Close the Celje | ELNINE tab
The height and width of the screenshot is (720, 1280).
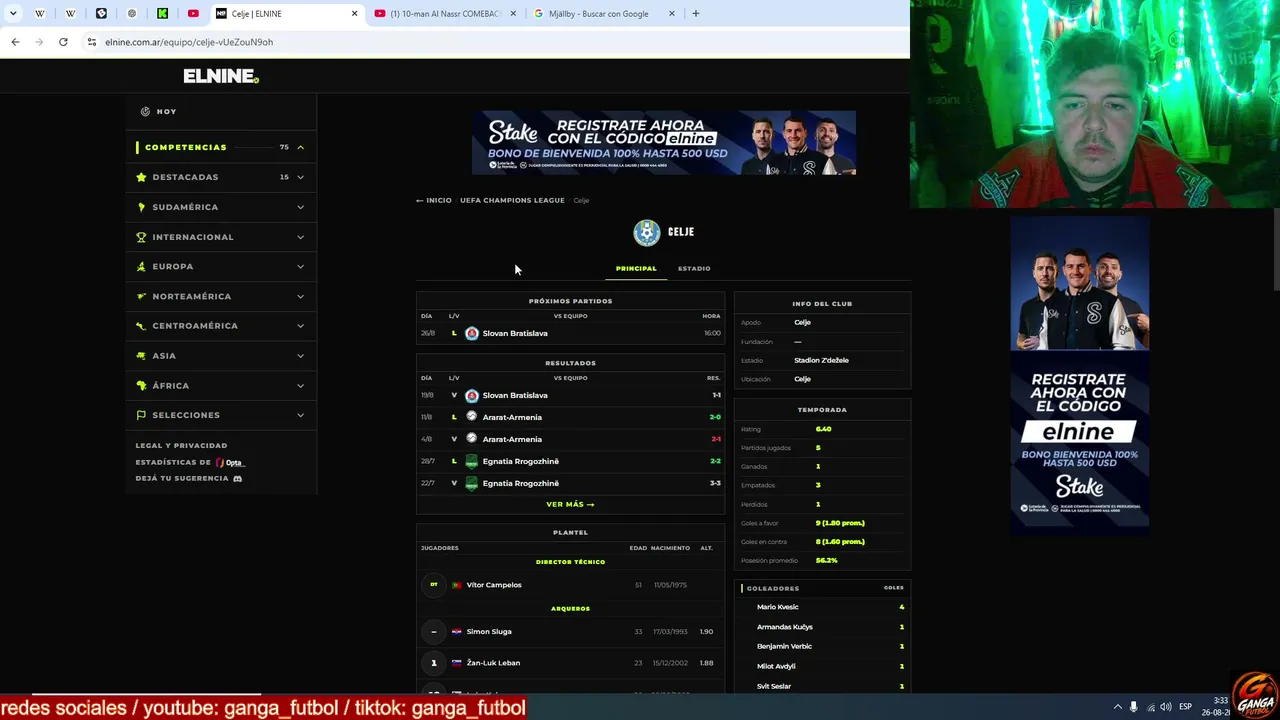[x=354, y=14]
